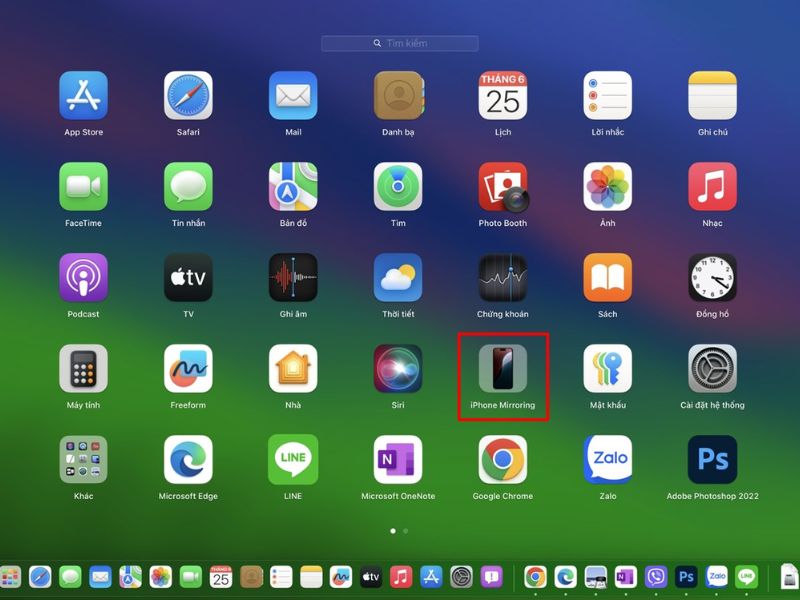Click Music in the Dock
Viewport: 800px width, 600px height.
[401, 577]
